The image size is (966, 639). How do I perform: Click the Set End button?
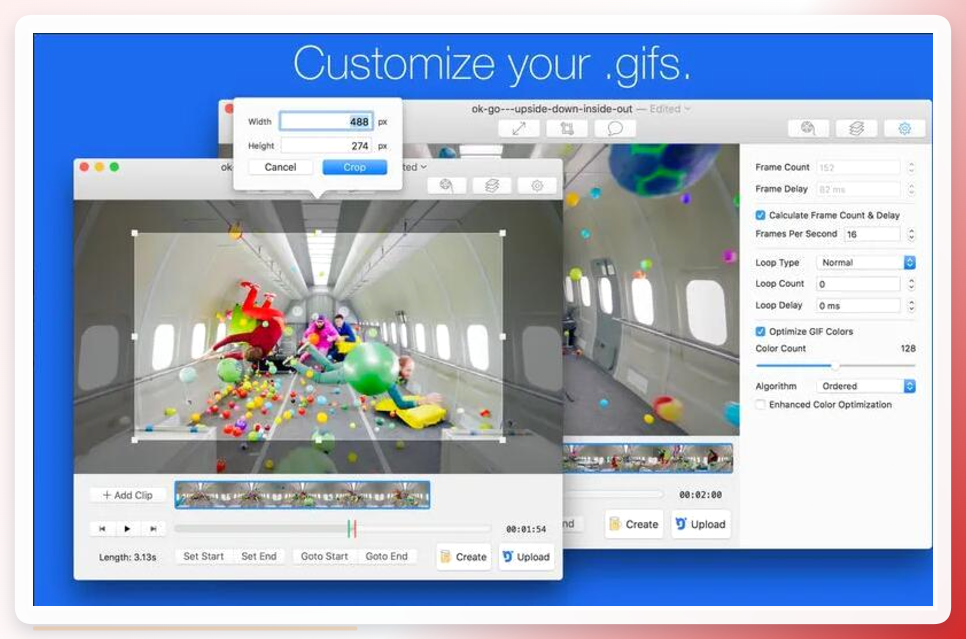pos(259,556)
